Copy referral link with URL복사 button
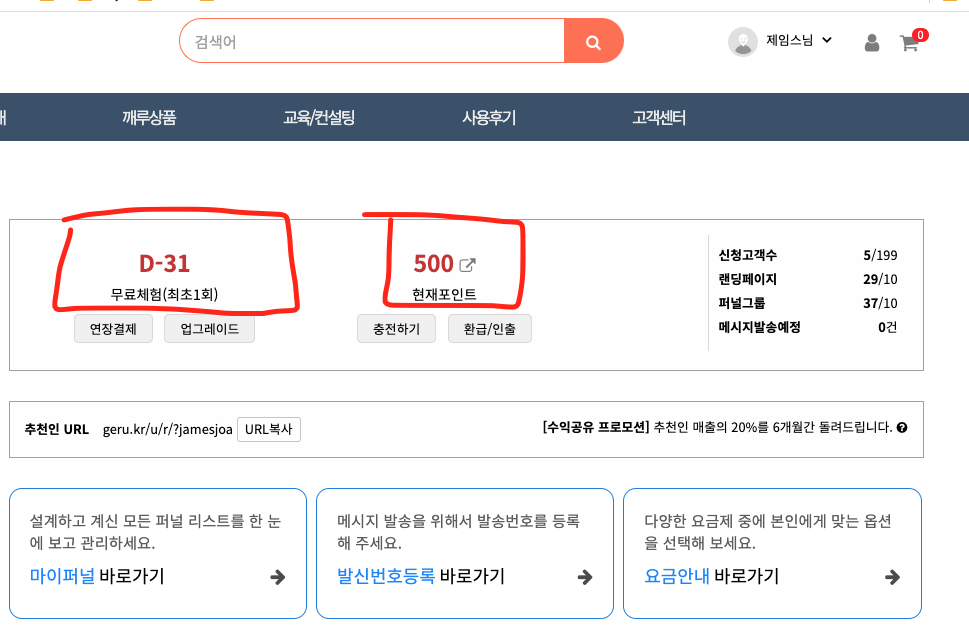This screenshot has width=969, height=636. (269, 430)
